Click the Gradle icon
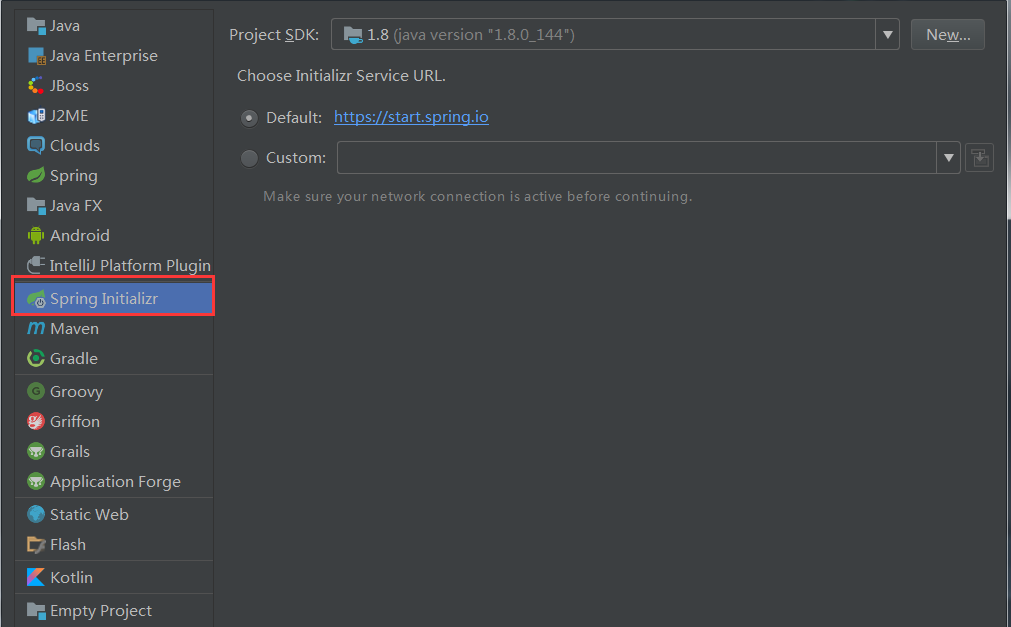The width and height of the screenshot is (1011, 627). tap(36, 358)
